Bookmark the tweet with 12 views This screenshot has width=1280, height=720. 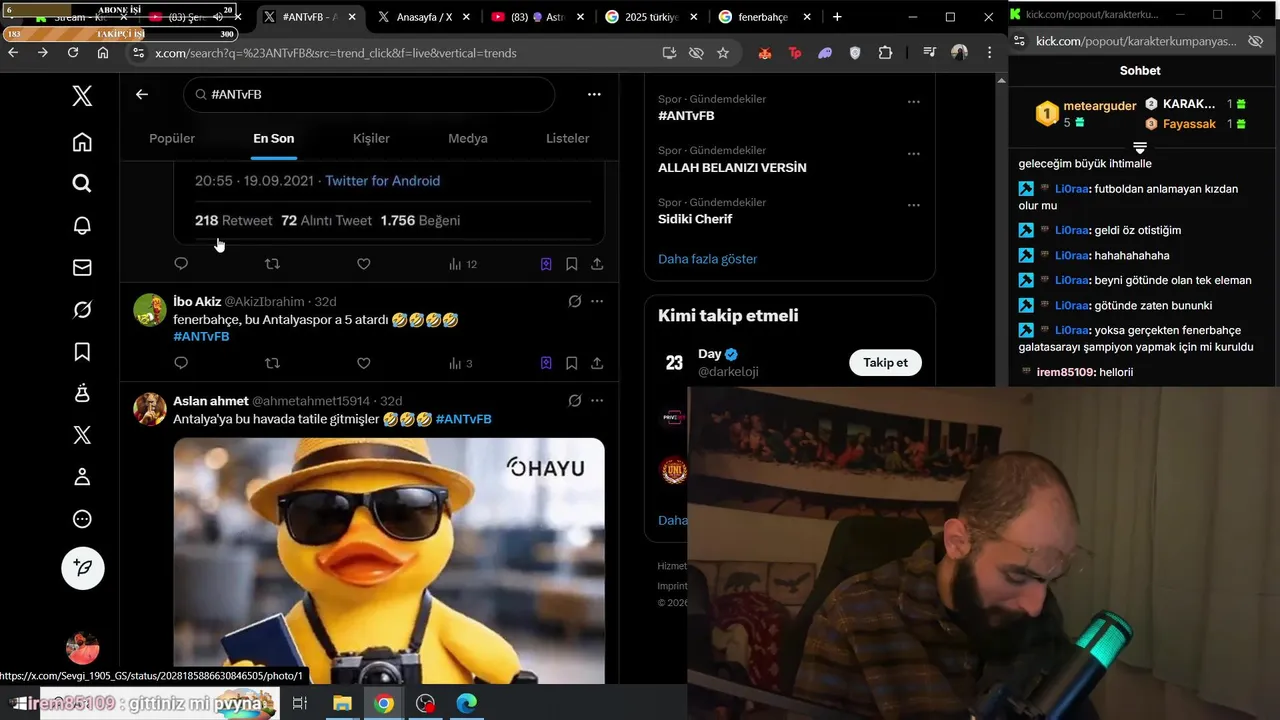pyautogui.click(x=571, y=264)
